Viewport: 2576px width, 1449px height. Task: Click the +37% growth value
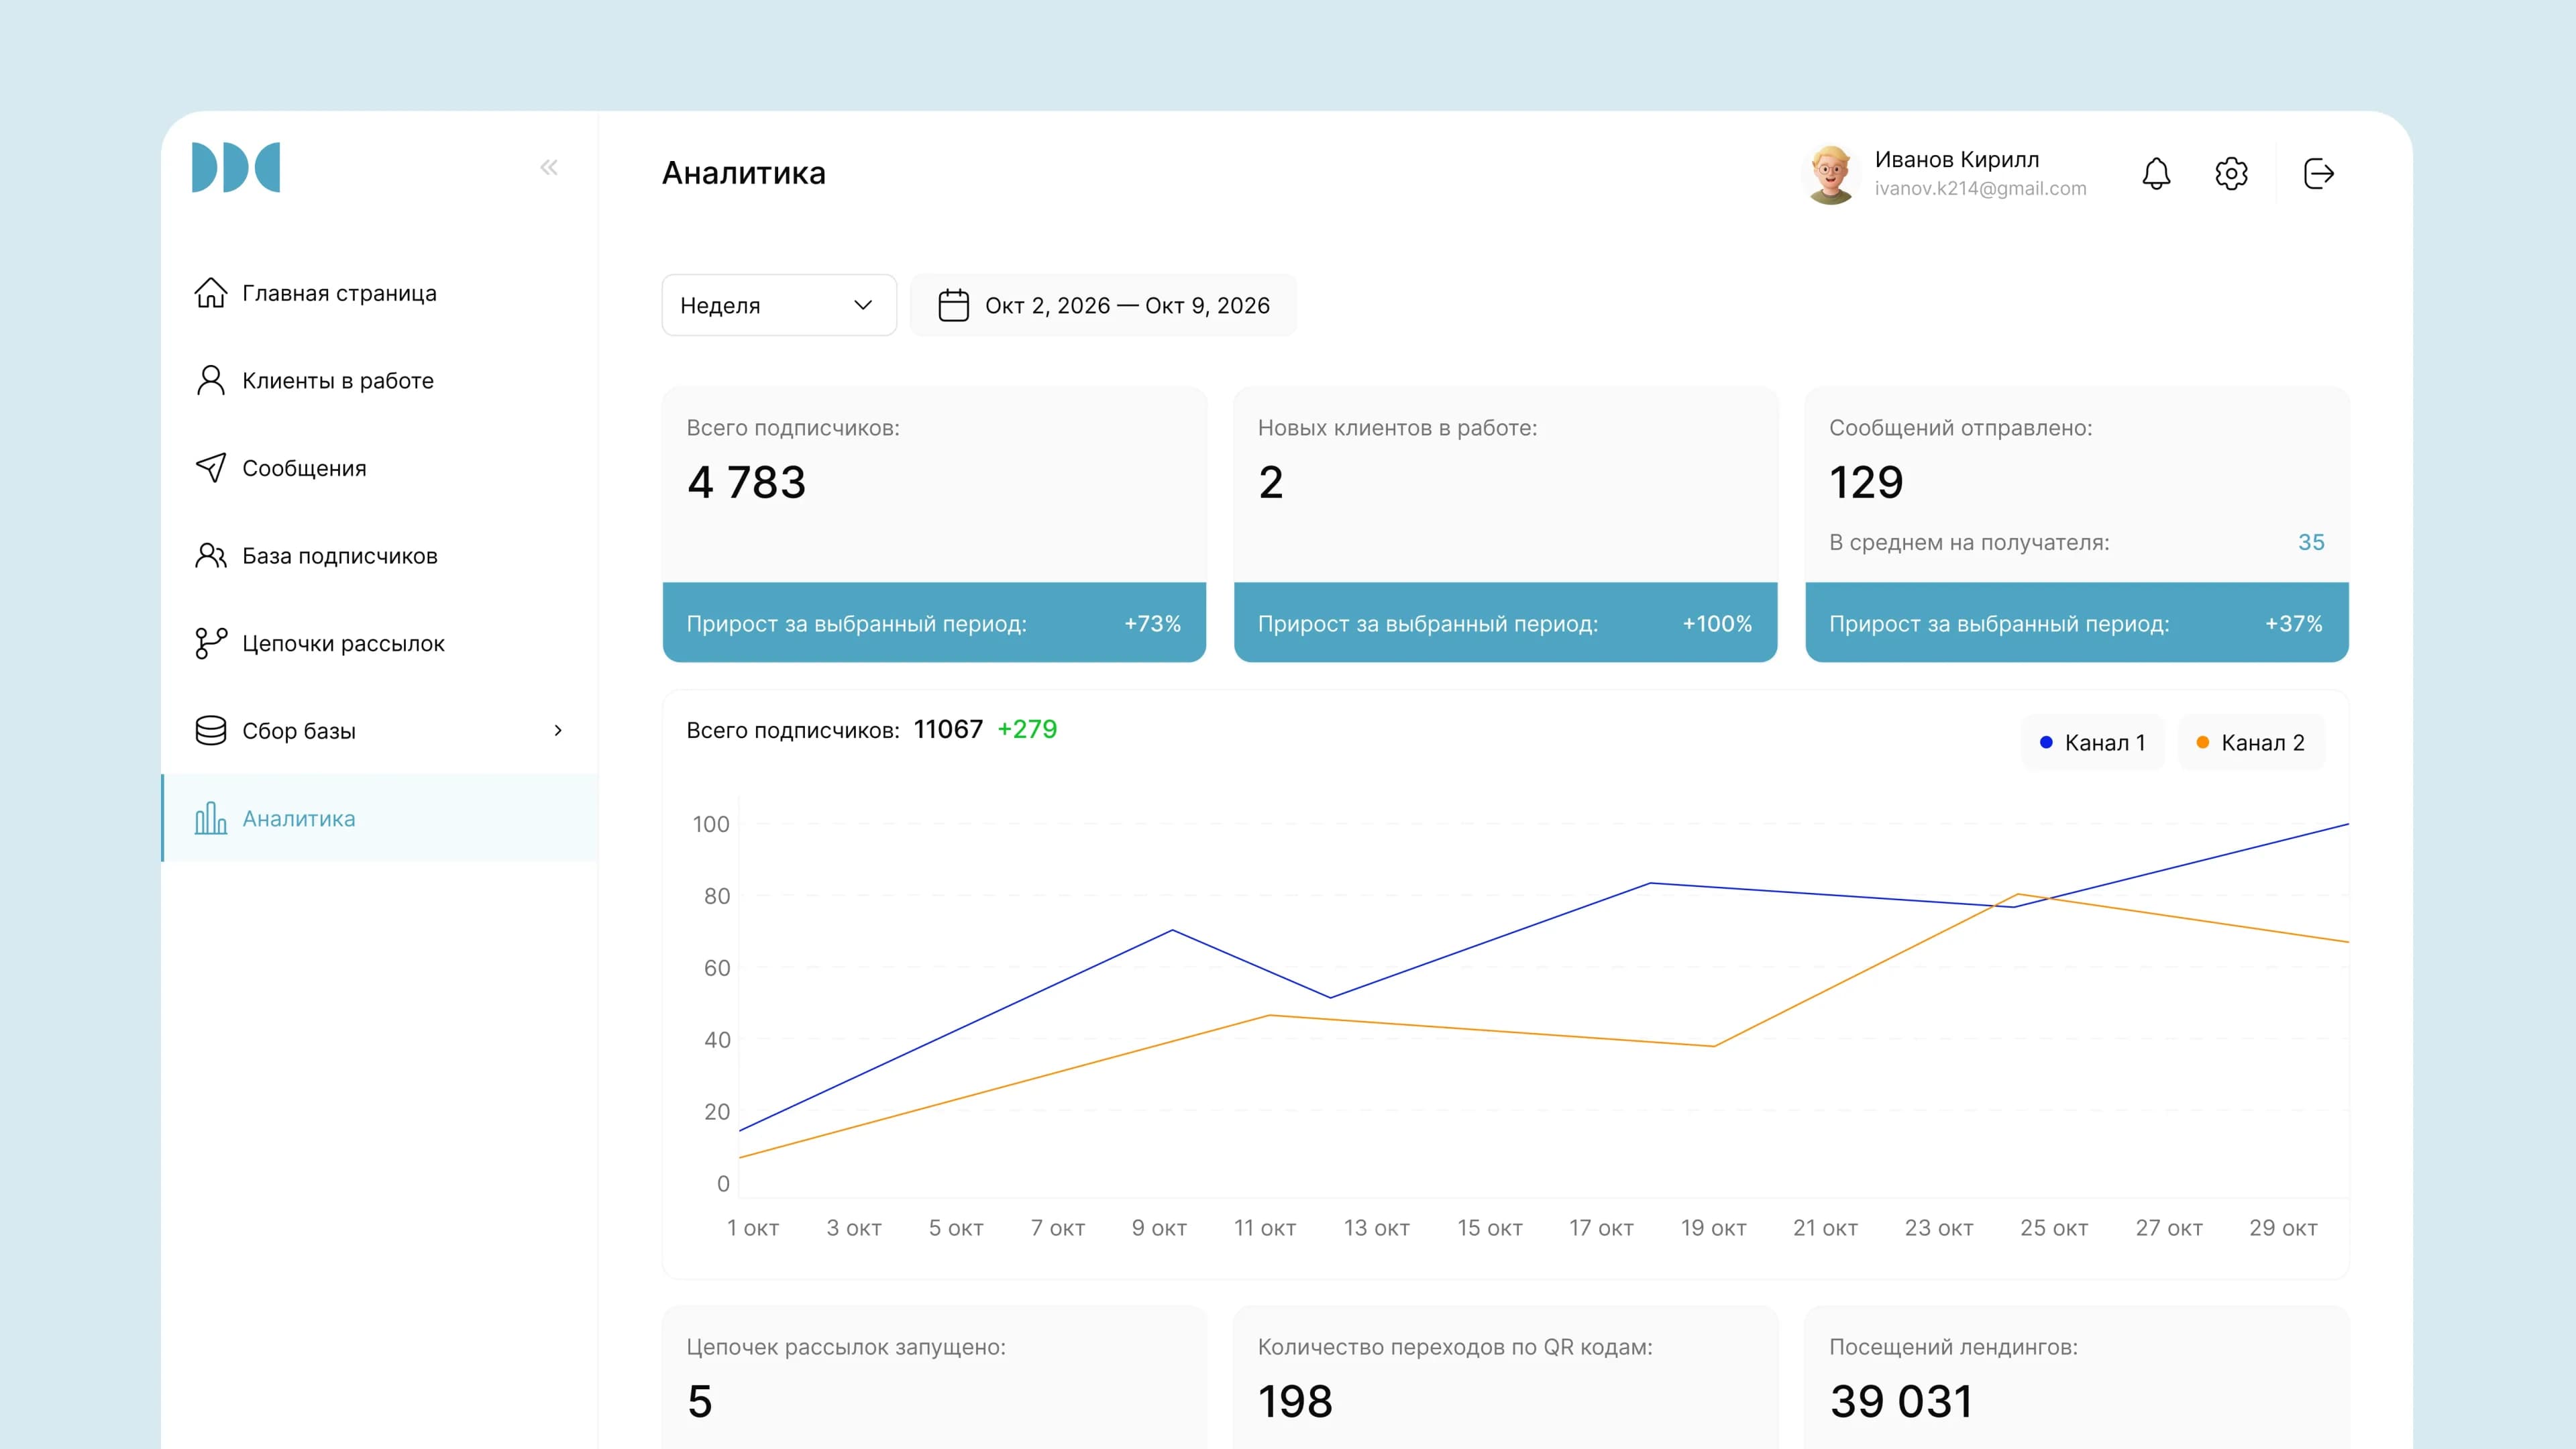click(2293, 623)
